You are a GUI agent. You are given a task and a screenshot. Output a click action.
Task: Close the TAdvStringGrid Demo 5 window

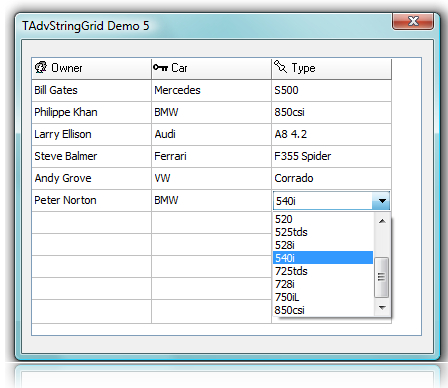coord(413,21)
